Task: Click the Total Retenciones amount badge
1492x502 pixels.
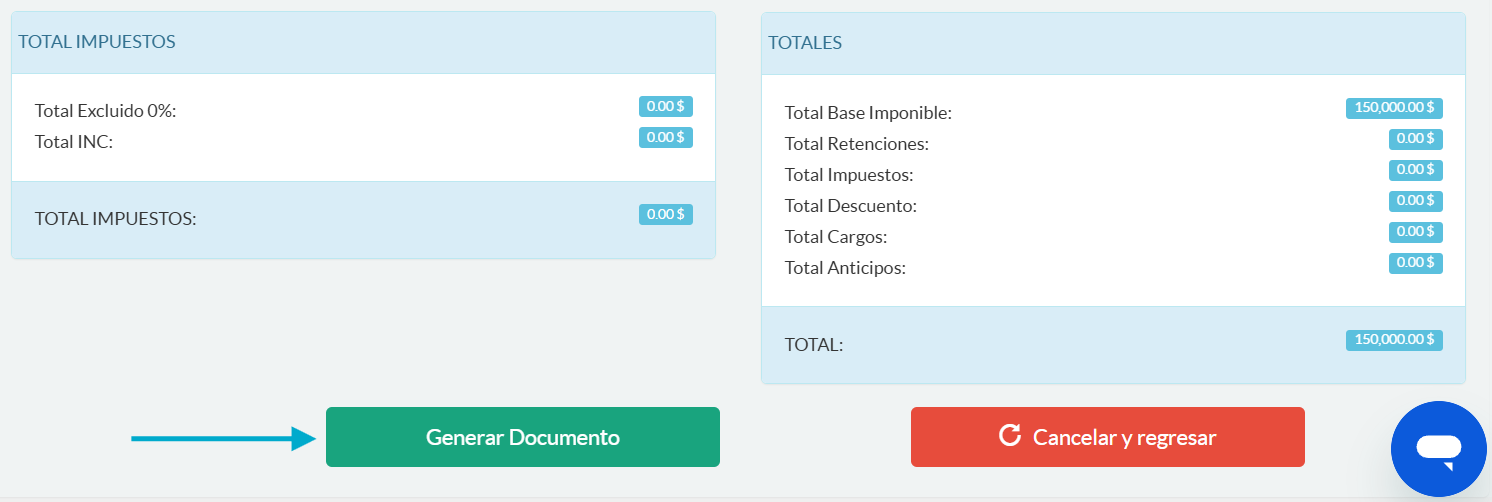Action: click(1415, 139)
